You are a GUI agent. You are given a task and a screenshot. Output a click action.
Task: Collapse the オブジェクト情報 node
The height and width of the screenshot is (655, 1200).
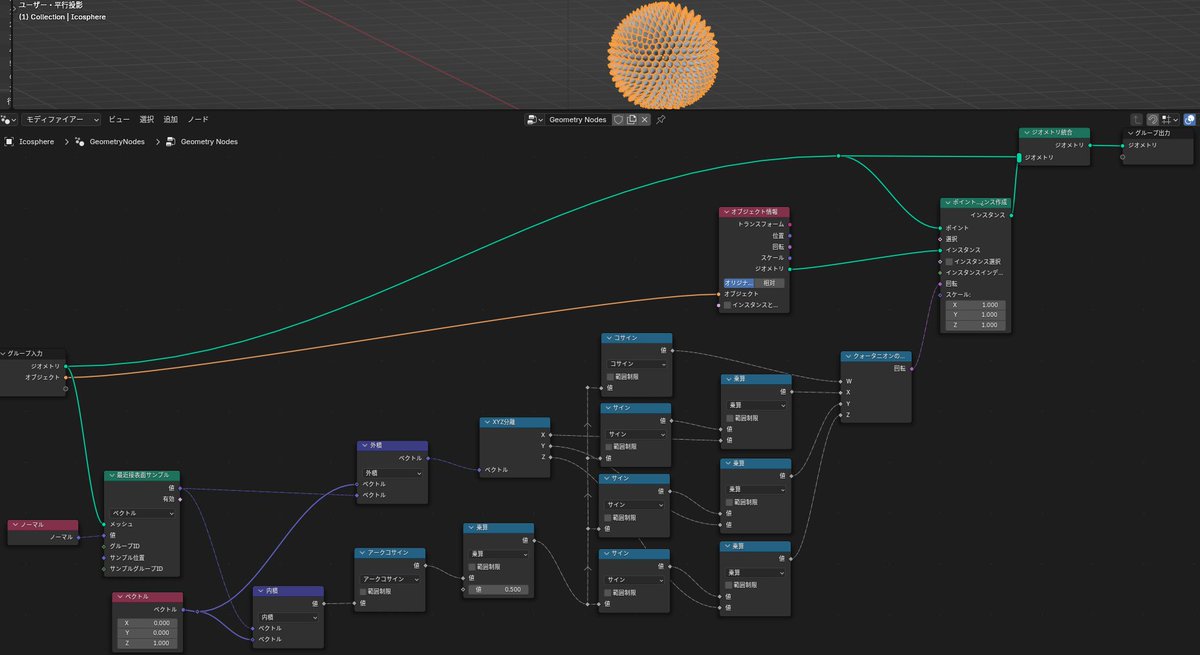tap(726, 212)
